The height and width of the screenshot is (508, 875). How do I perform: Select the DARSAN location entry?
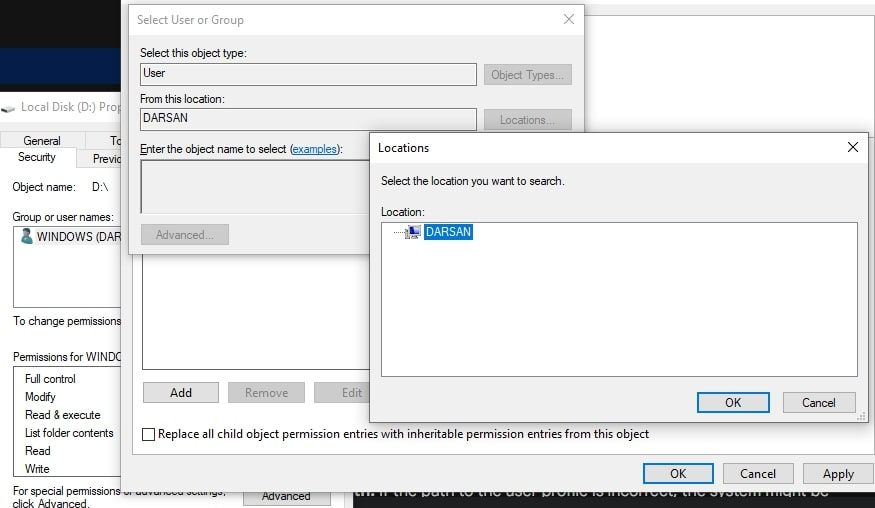click(x=448, y=232)
